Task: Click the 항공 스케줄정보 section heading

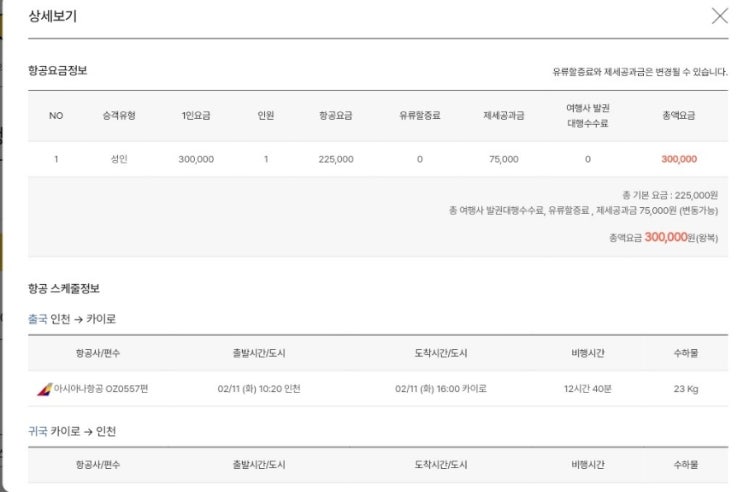Action: pyautogui.click(x=64, y=288)
